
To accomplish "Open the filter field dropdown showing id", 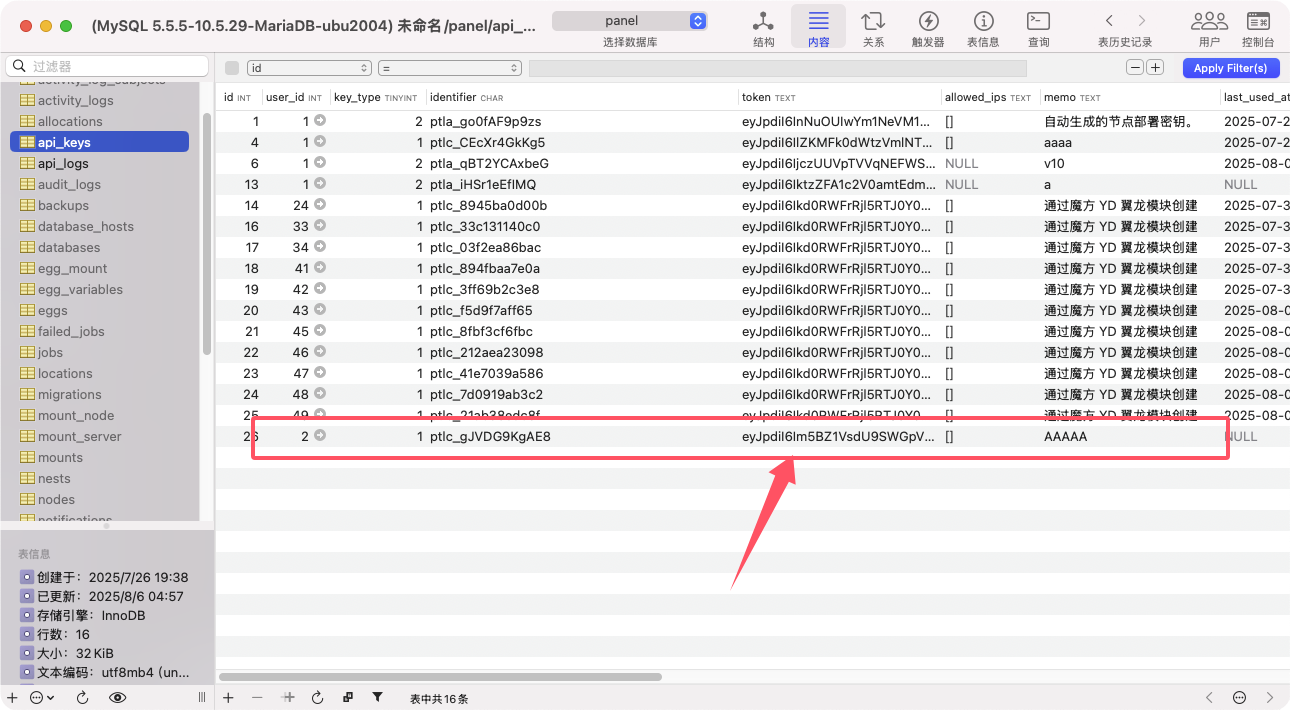I will tap(309, 68).
